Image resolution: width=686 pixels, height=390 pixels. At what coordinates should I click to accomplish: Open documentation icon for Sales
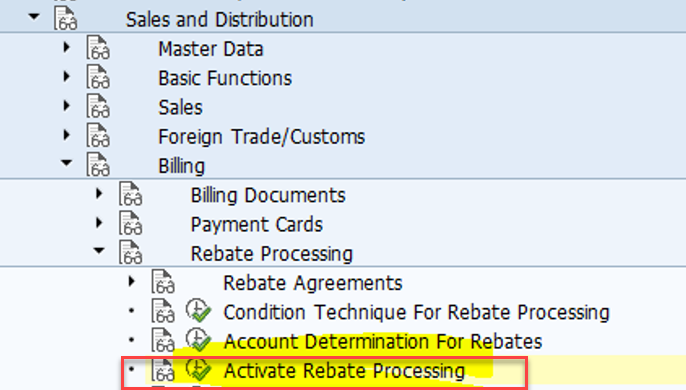pyautogui.click(x=98, y=106)
